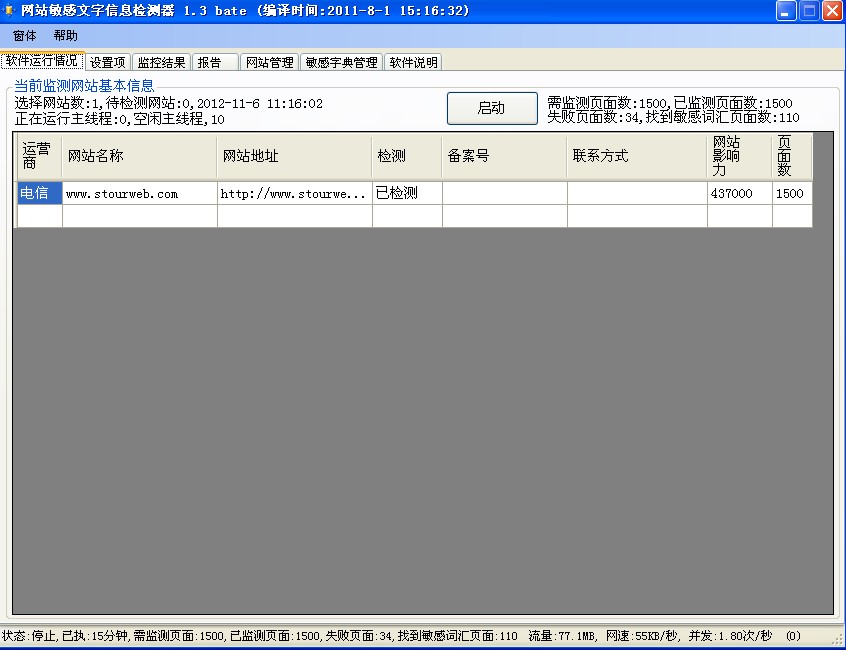Go to the 网站管理 tab
Viewport: 846px width, 650px height.
[270, 62]
